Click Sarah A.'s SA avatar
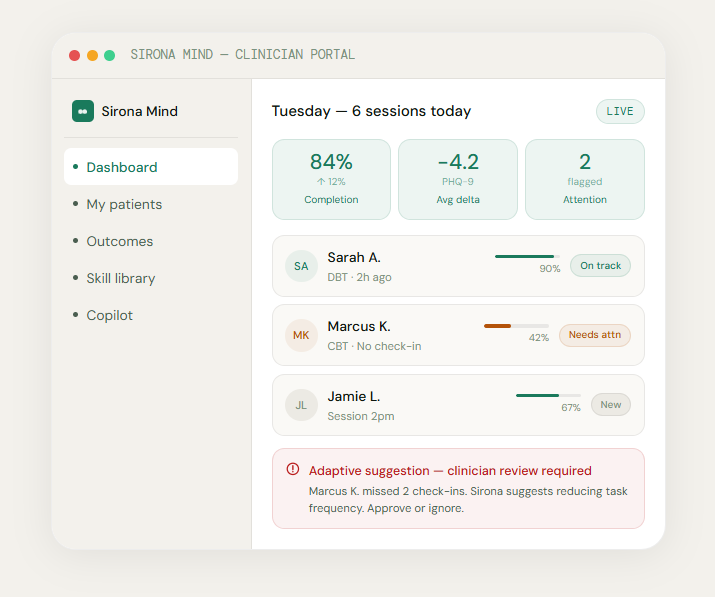Image resolution: width=715 pixels, height=597 pixels. click(x=301, y=266)
